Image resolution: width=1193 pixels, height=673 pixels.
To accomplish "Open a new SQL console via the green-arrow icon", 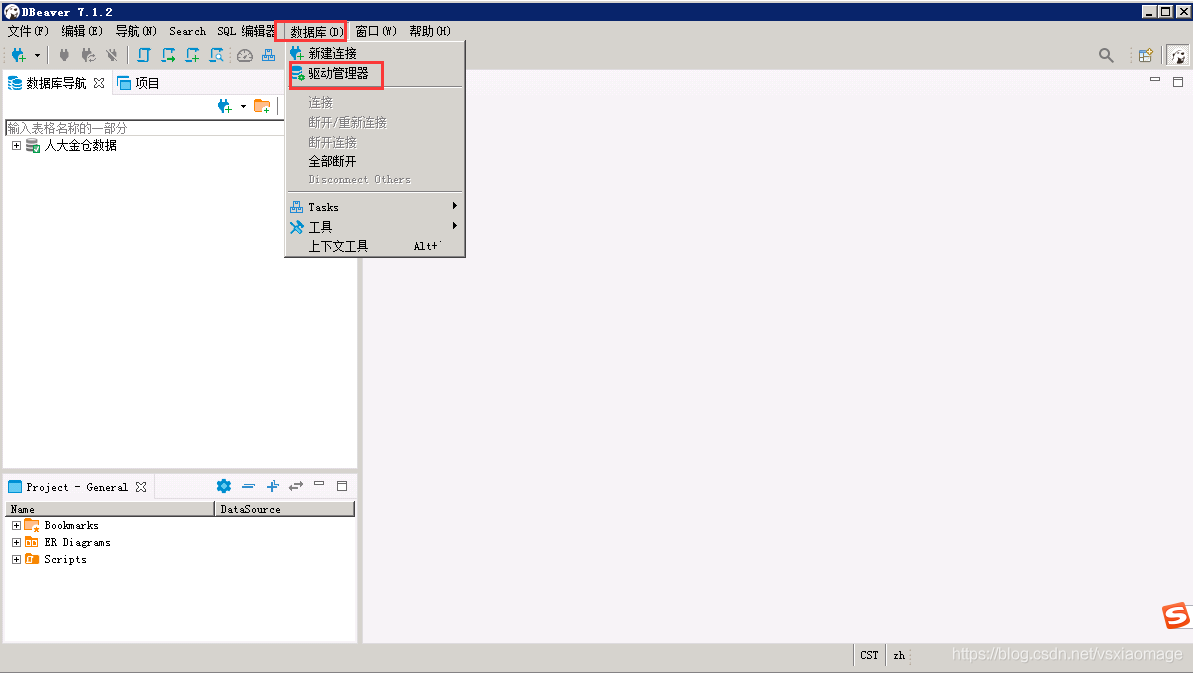I will [x=168, y=55].
